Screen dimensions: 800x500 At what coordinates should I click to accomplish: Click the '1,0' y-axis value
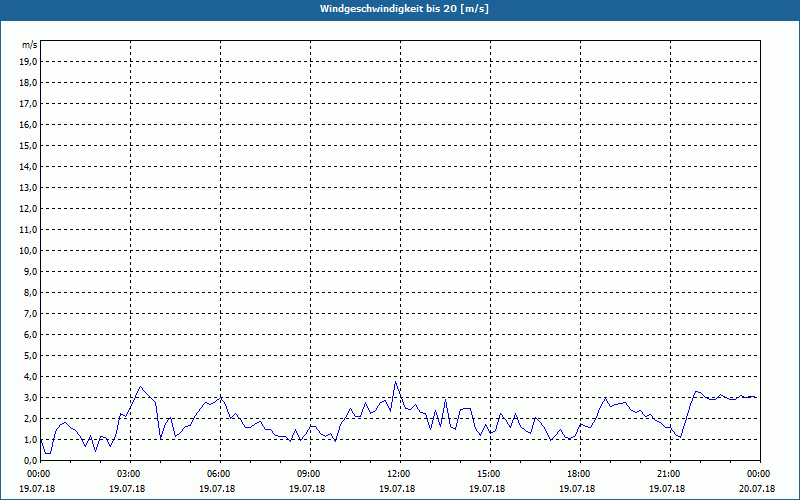[30, 439]
